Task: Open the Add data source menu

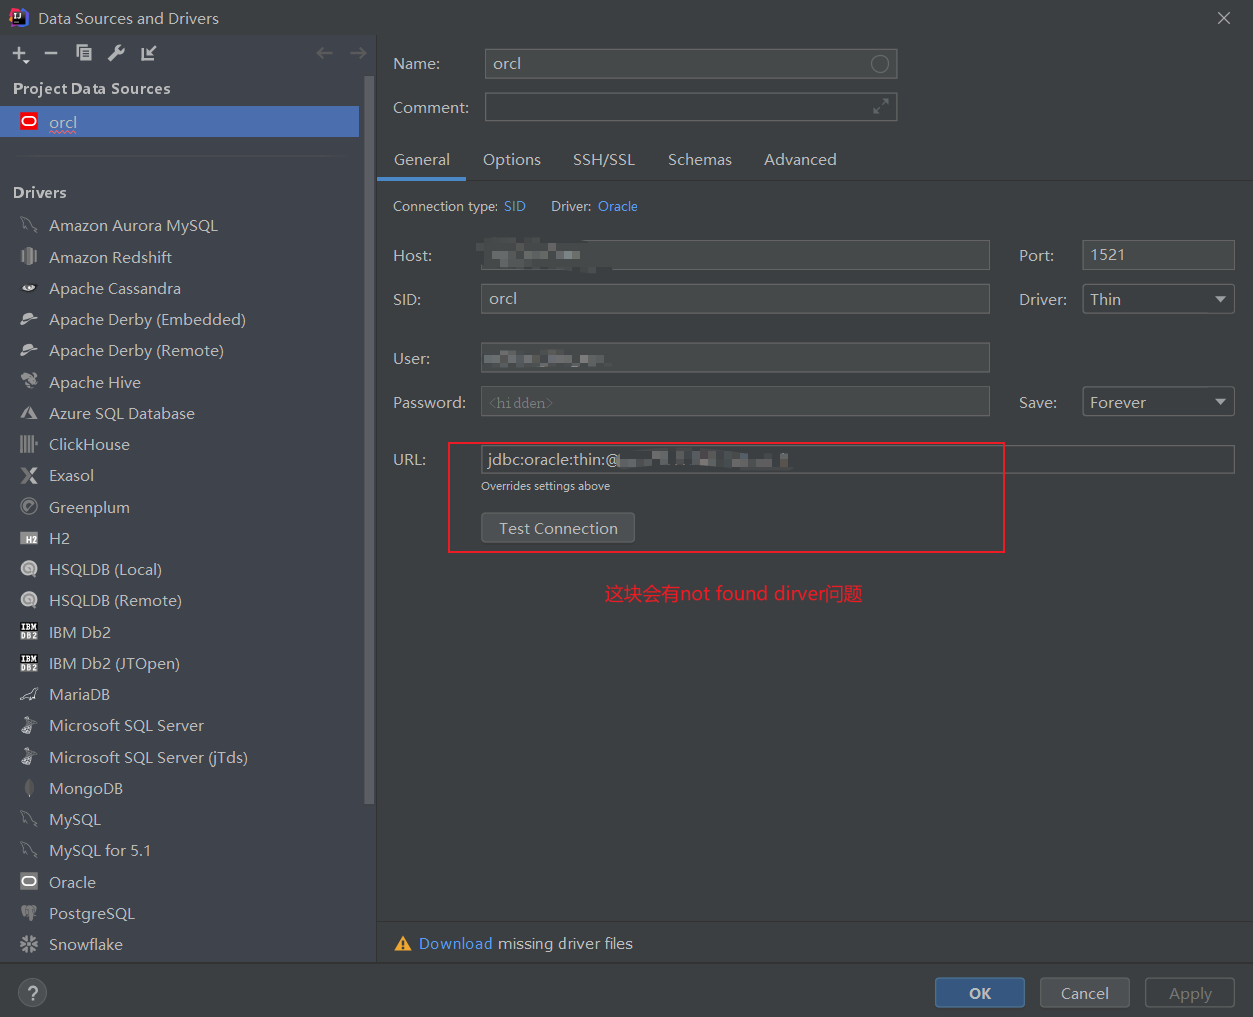Action: pyautogui.click(x=20, y=53)
